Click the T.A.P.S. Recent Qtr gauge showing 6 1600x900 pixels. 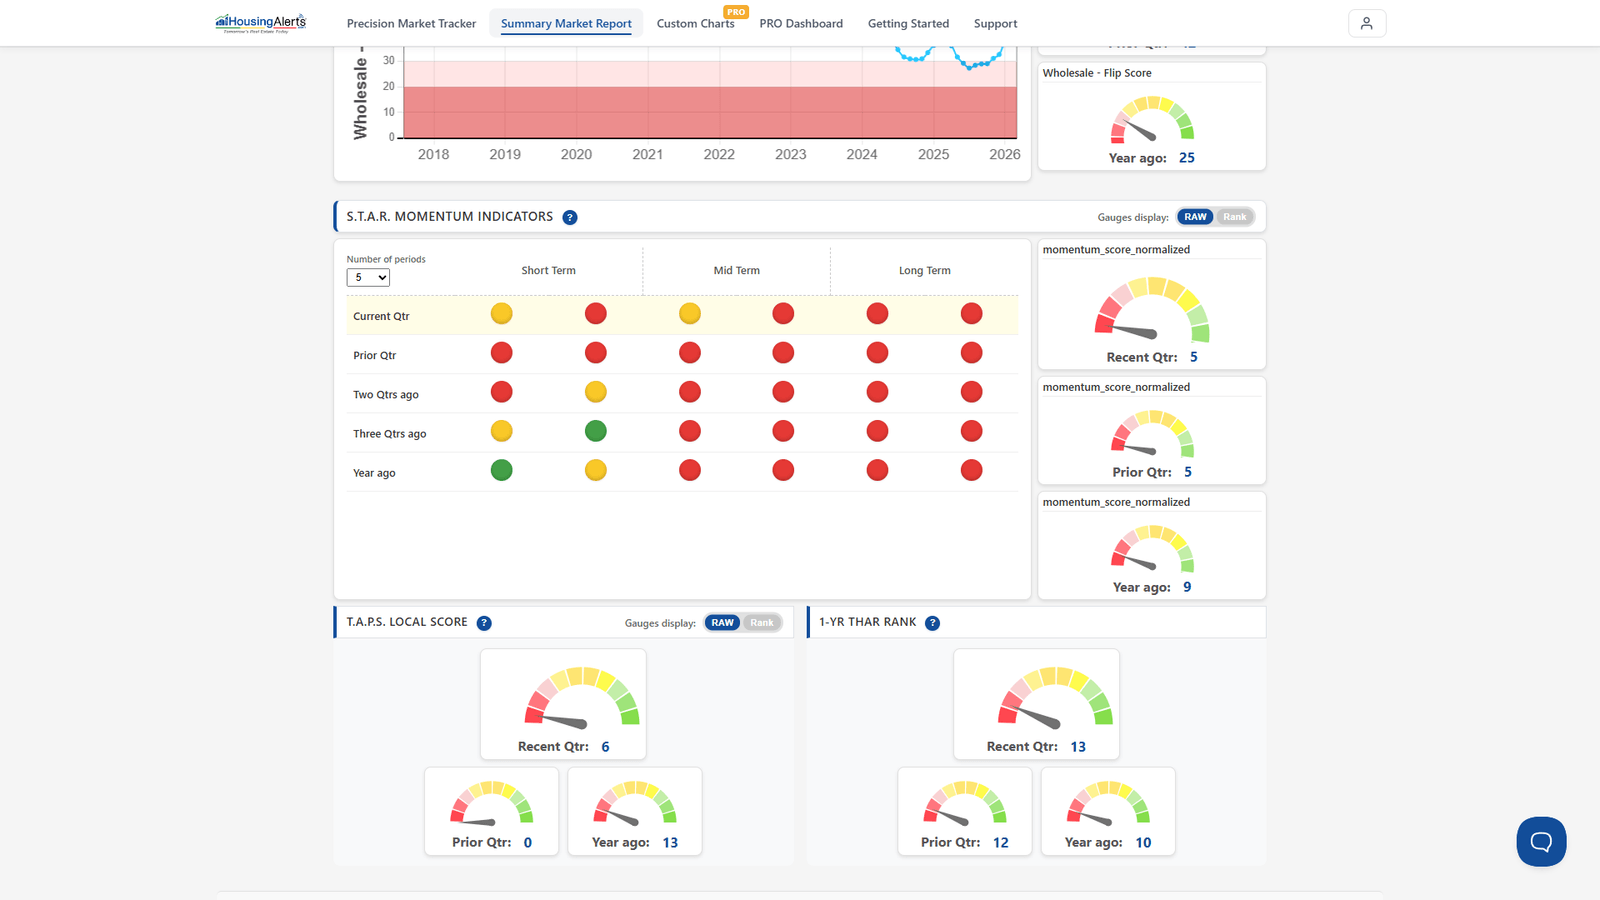pos(582,697)
